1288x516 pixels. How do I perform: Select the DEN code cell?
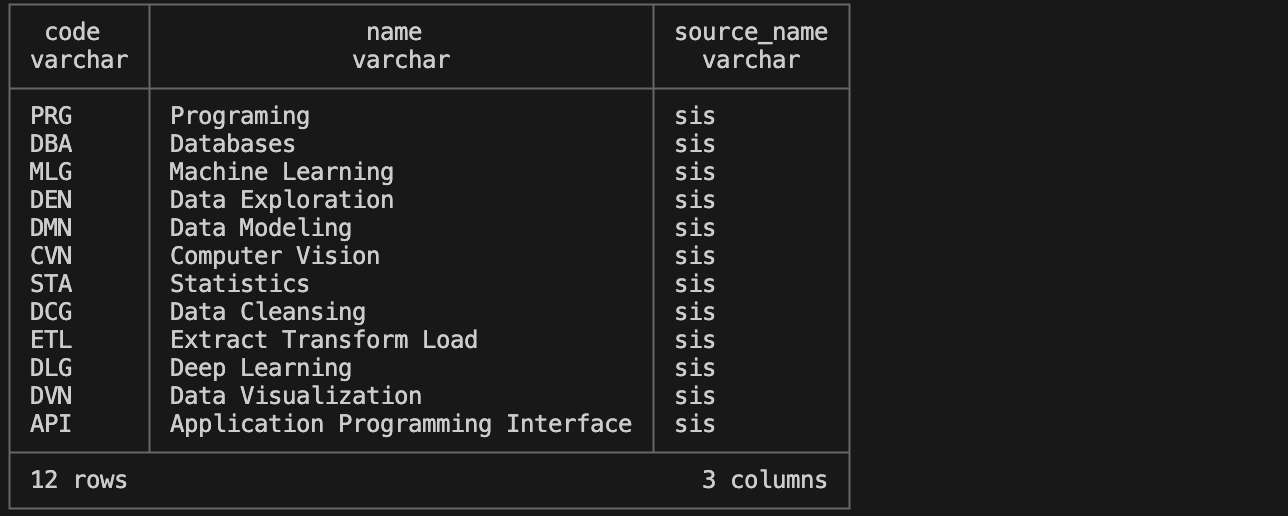(51, 200)
